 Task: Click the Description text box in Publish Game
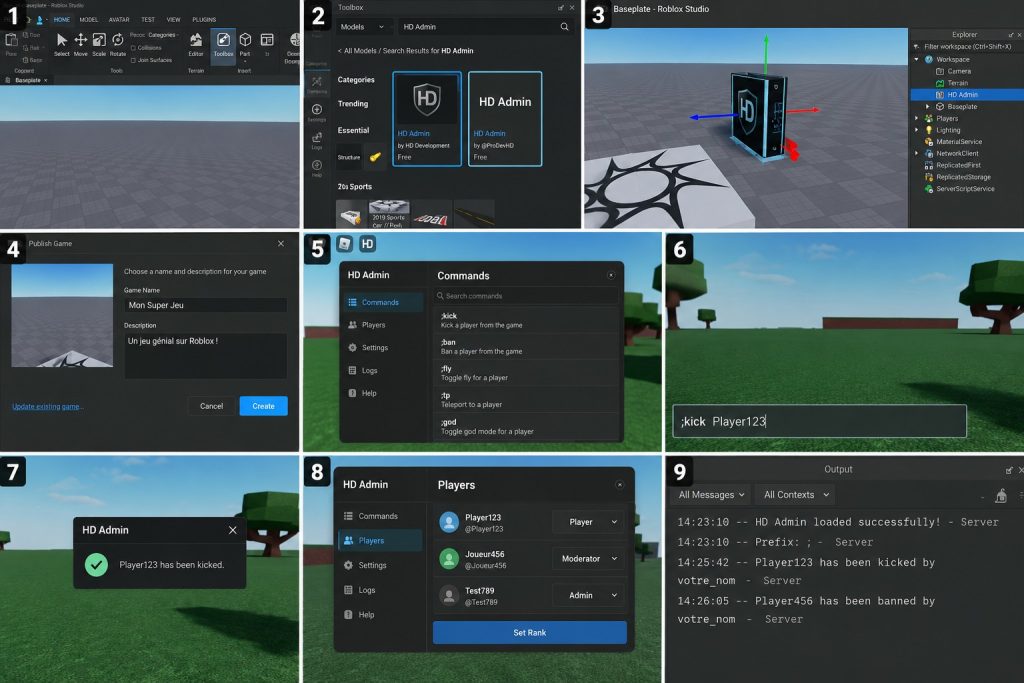pos(205,356)
